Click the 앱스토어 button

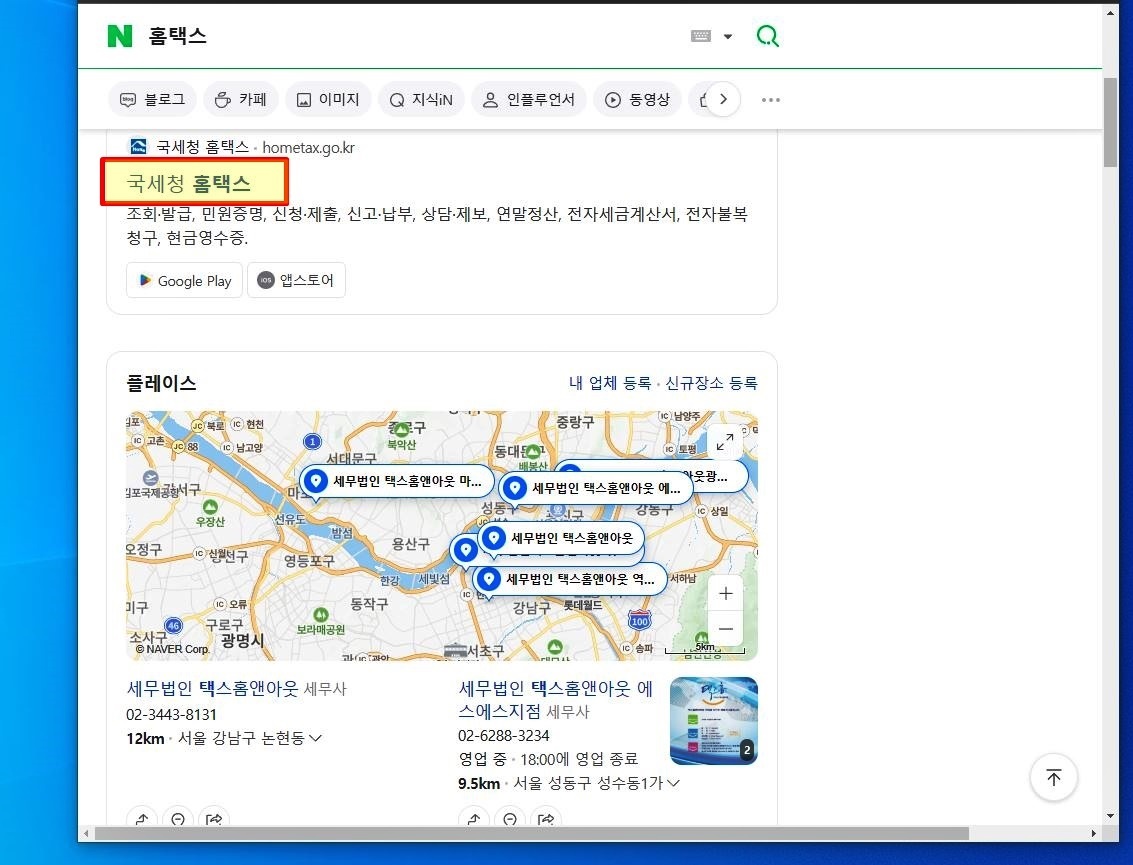point(296,280)
